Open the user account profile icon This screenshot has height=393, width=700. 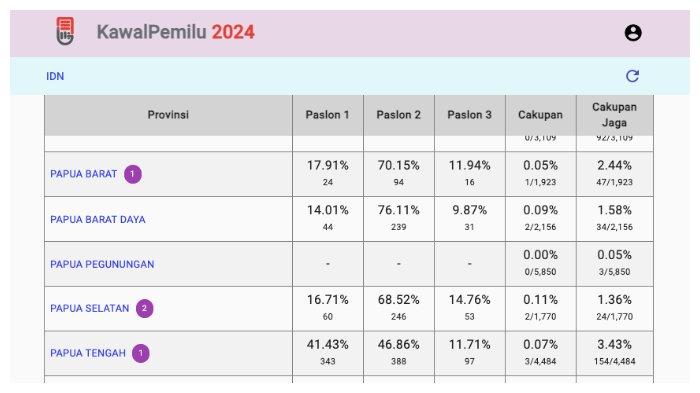[x=633, y=33]
